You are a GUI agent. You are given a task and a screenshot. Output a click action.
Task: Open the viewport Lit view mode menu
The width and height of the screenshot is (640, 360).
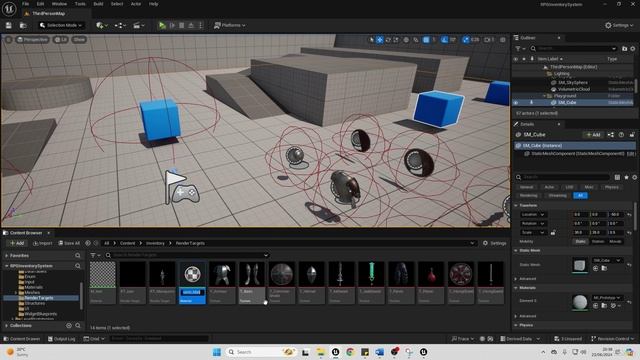click(61, 40)
